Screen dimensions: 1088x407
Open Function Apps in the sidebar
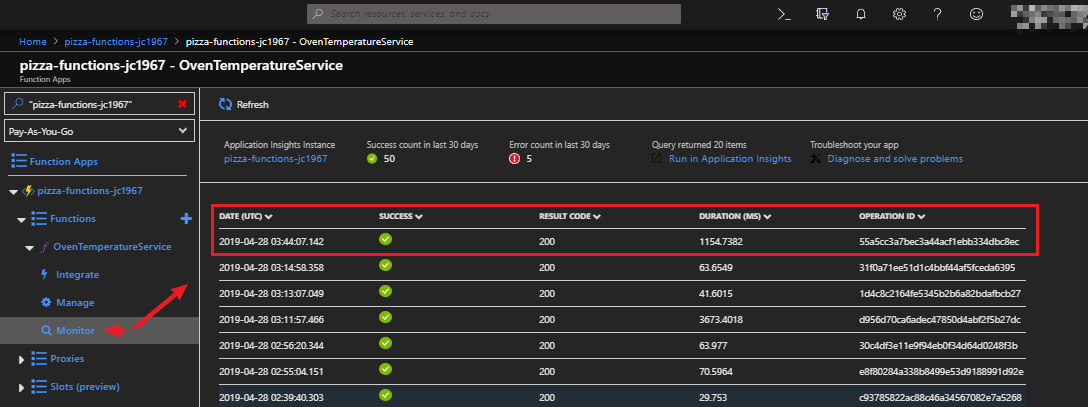pyautogui.click(x=64, y=162)
